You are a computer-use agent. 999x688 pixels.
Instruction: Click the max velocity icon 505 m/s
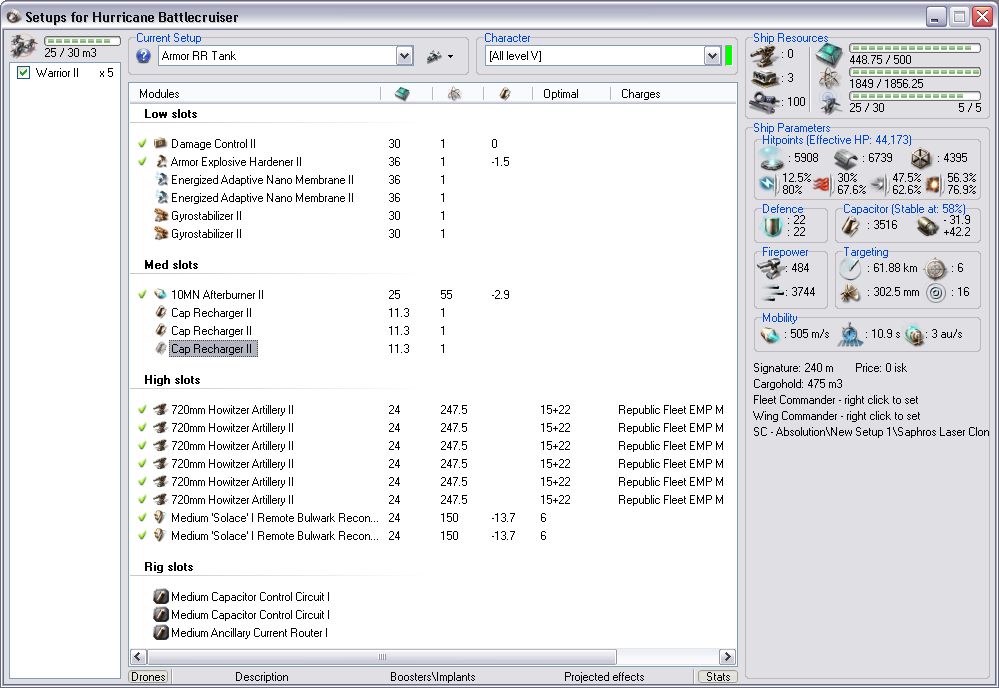770,334
